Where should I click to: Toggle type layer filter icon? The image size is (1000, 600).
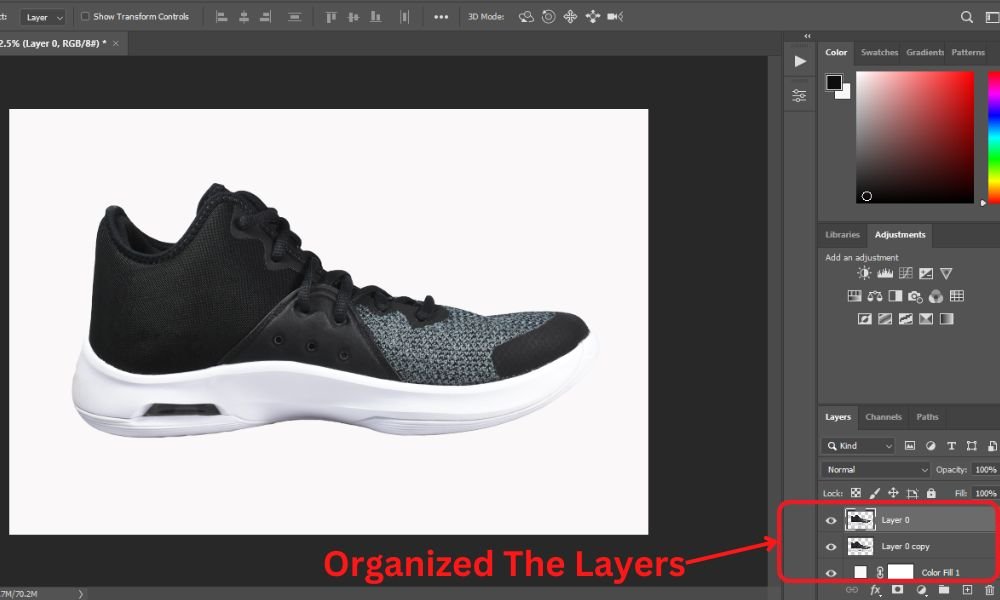click(x=951, y=446)
